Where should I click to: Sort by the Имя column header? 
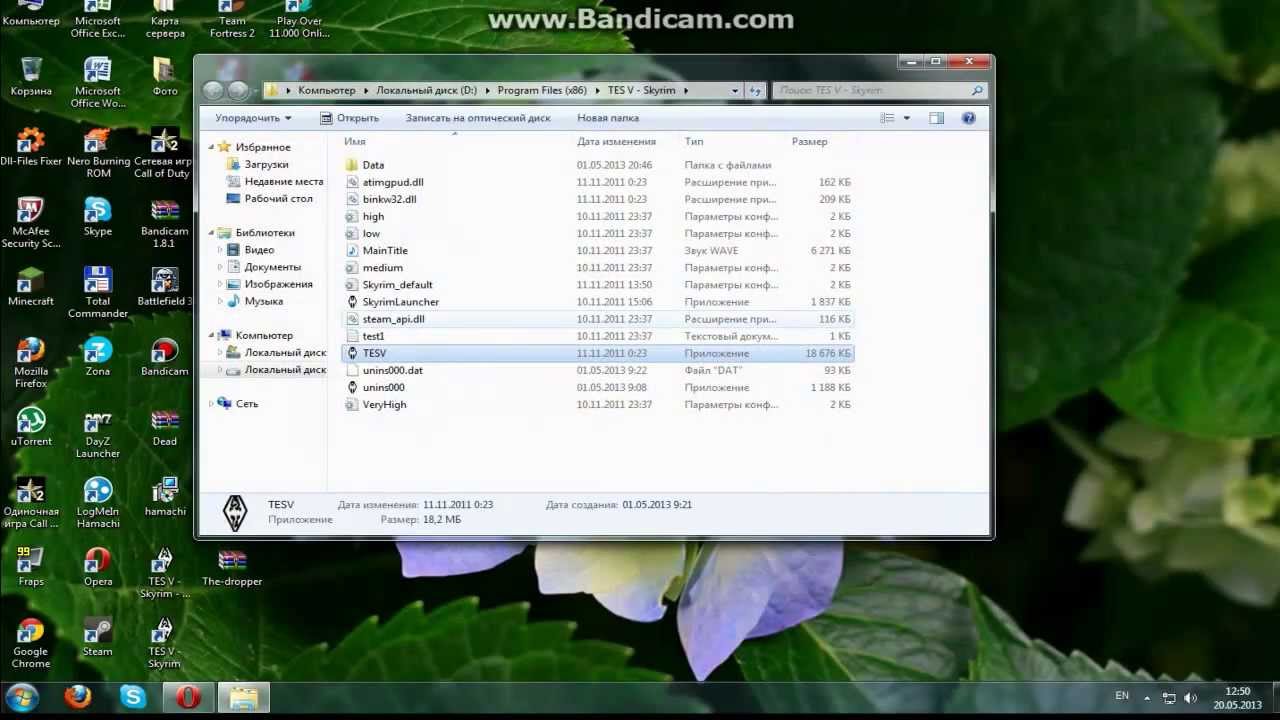pos(354,142)
